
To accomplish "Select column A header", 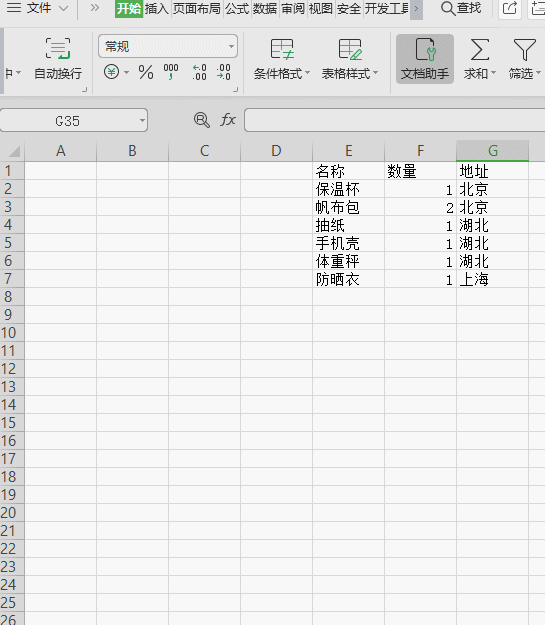I will coord(61,151).
